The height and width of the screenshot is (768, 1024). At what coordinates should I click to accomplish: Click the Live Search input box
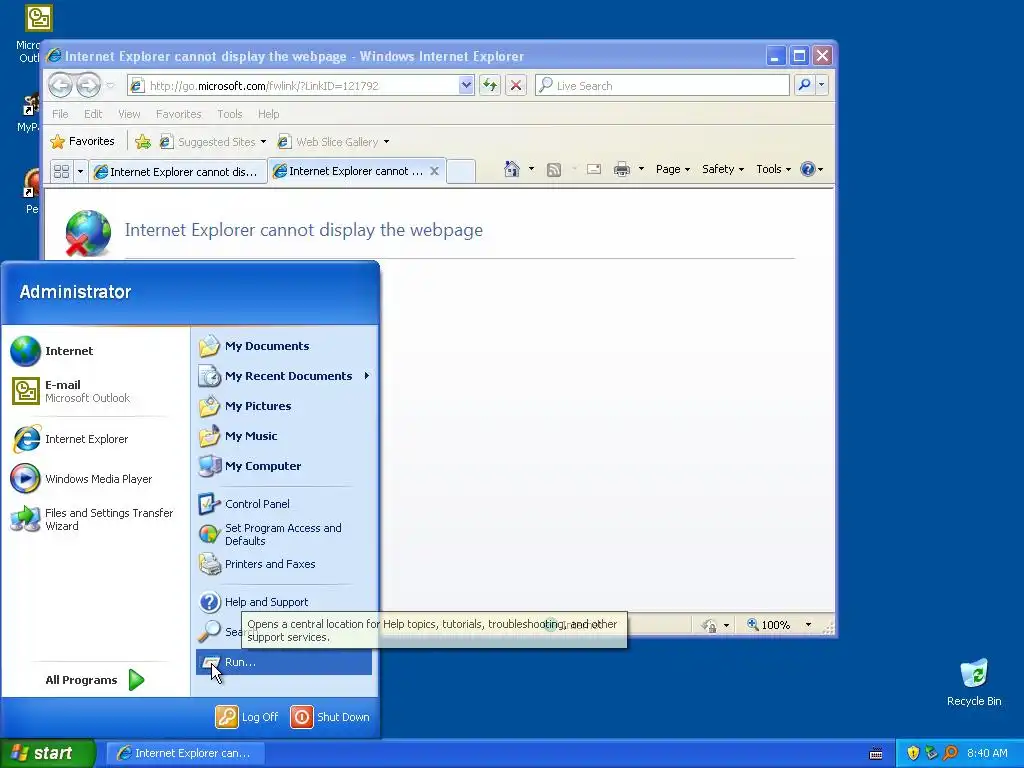pos(662,85)
